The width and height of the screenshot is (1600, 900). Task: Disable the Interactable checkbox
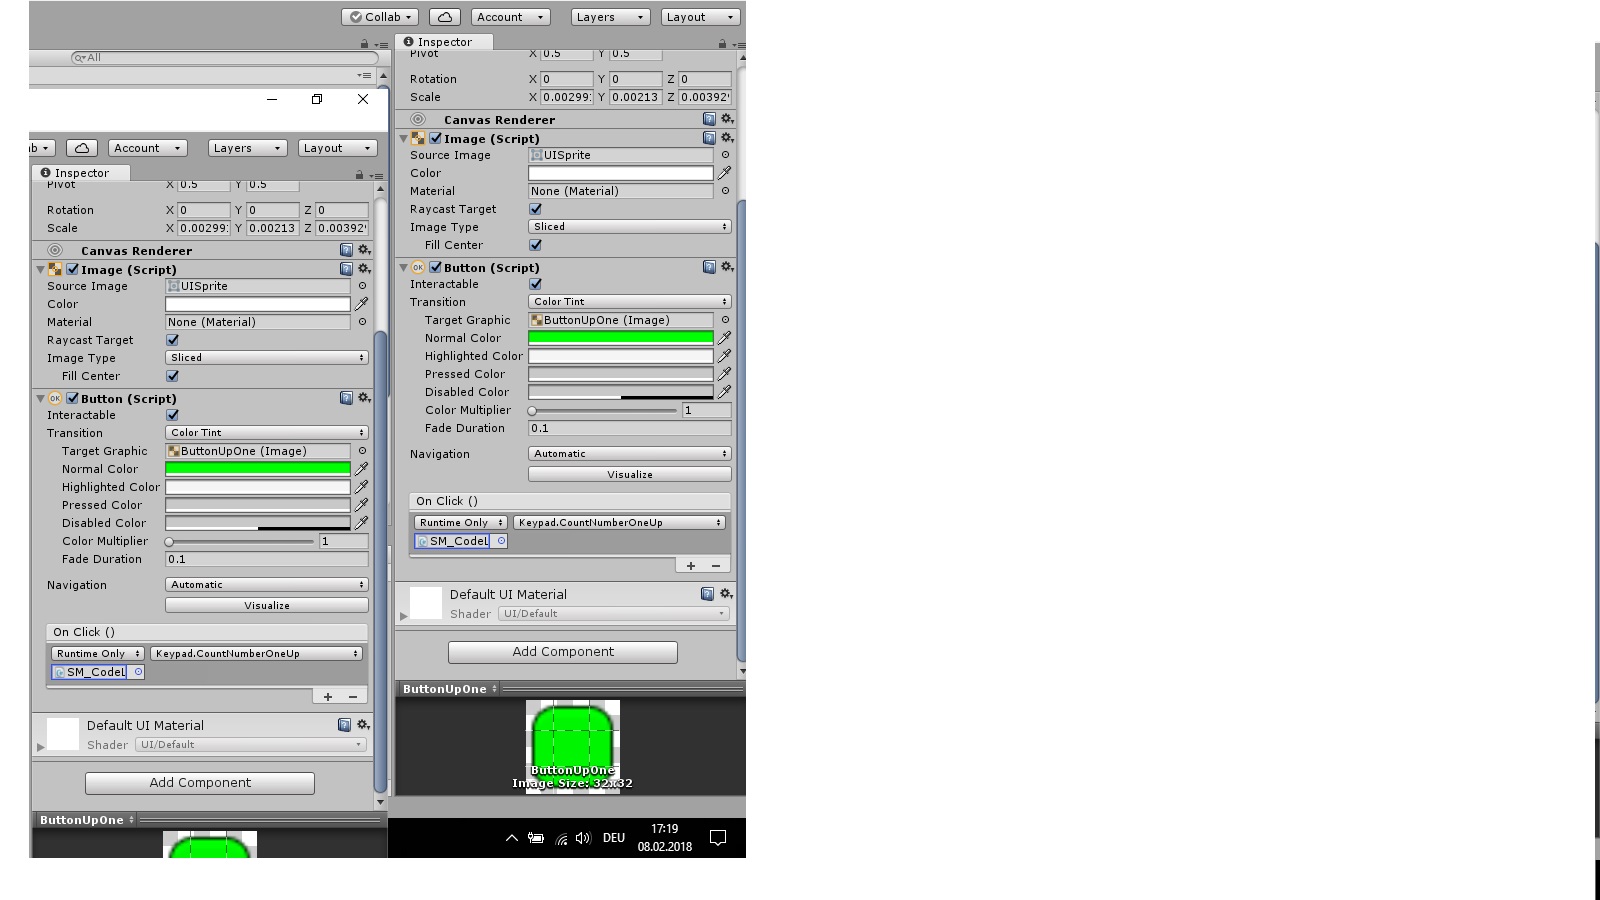536,283
